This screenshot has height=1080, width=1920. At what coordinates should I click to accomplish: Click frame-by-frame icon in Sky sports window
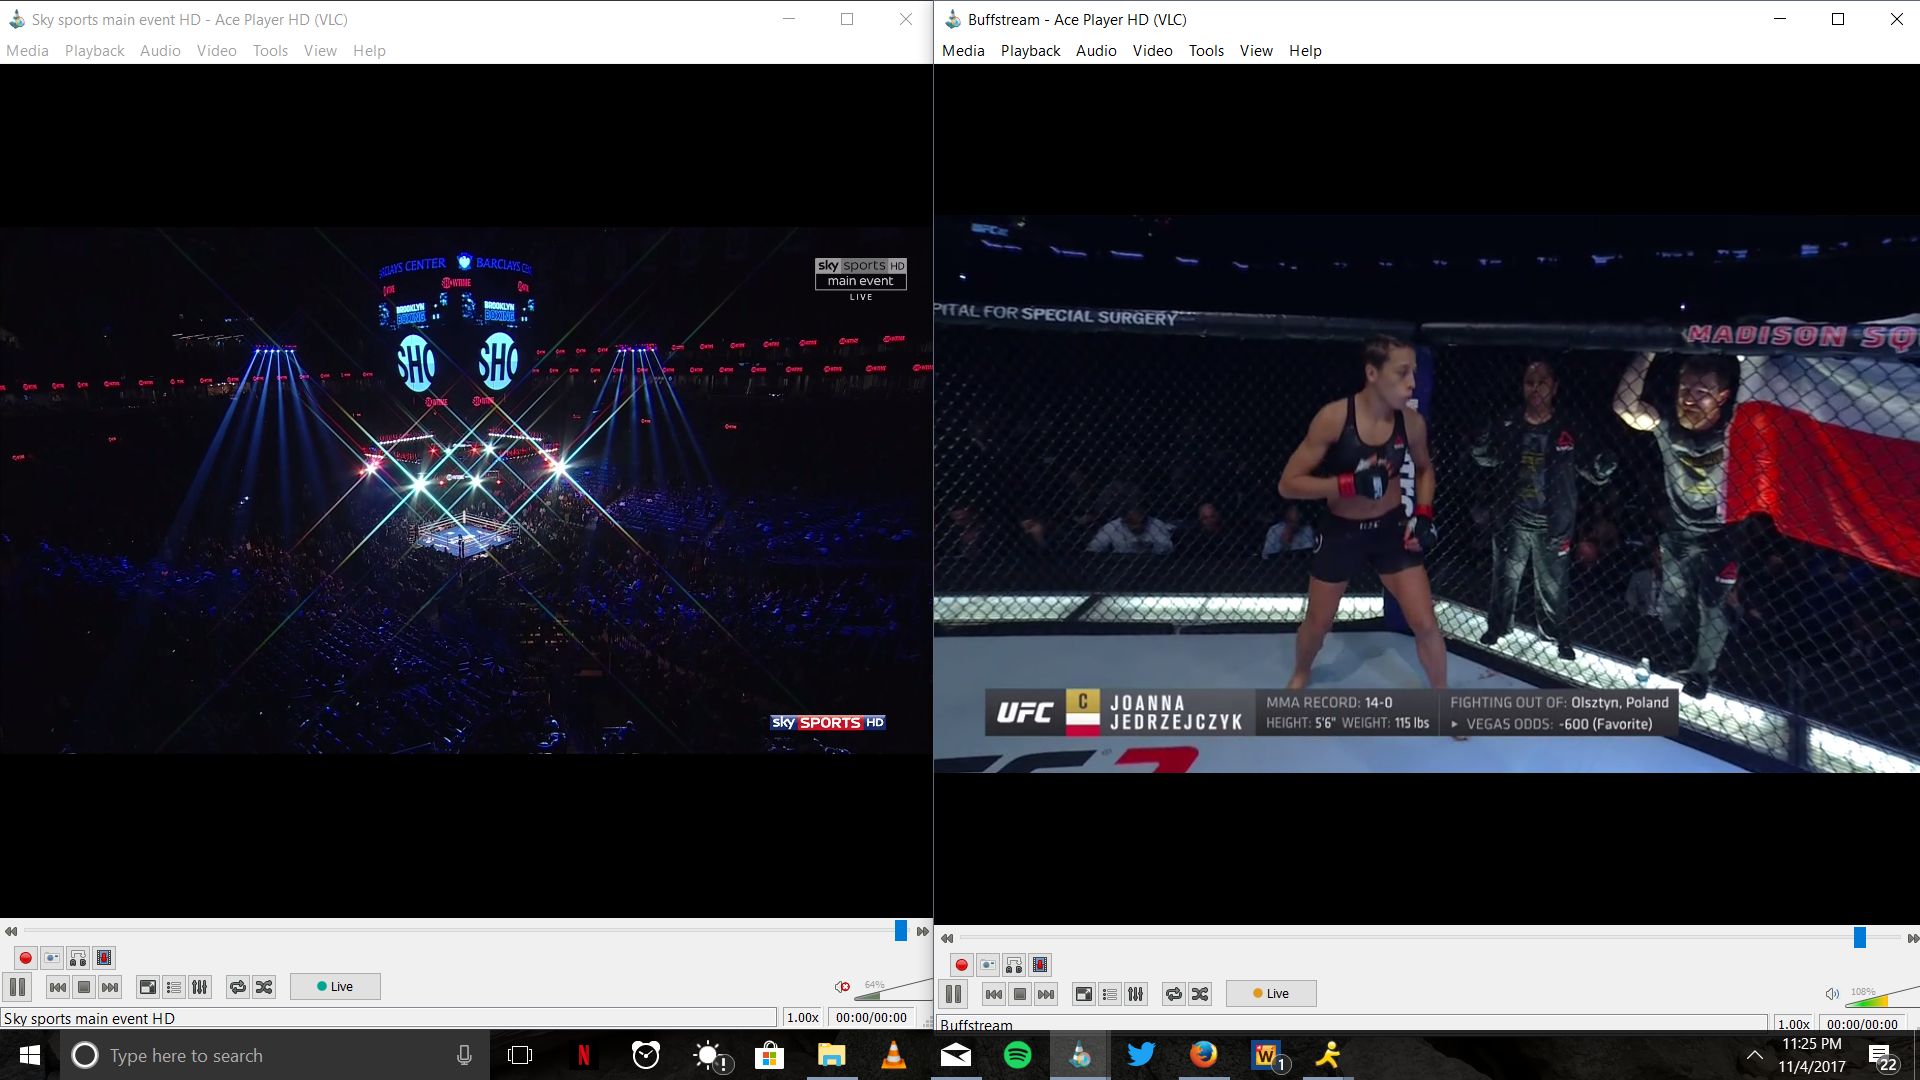click(104, 958)
